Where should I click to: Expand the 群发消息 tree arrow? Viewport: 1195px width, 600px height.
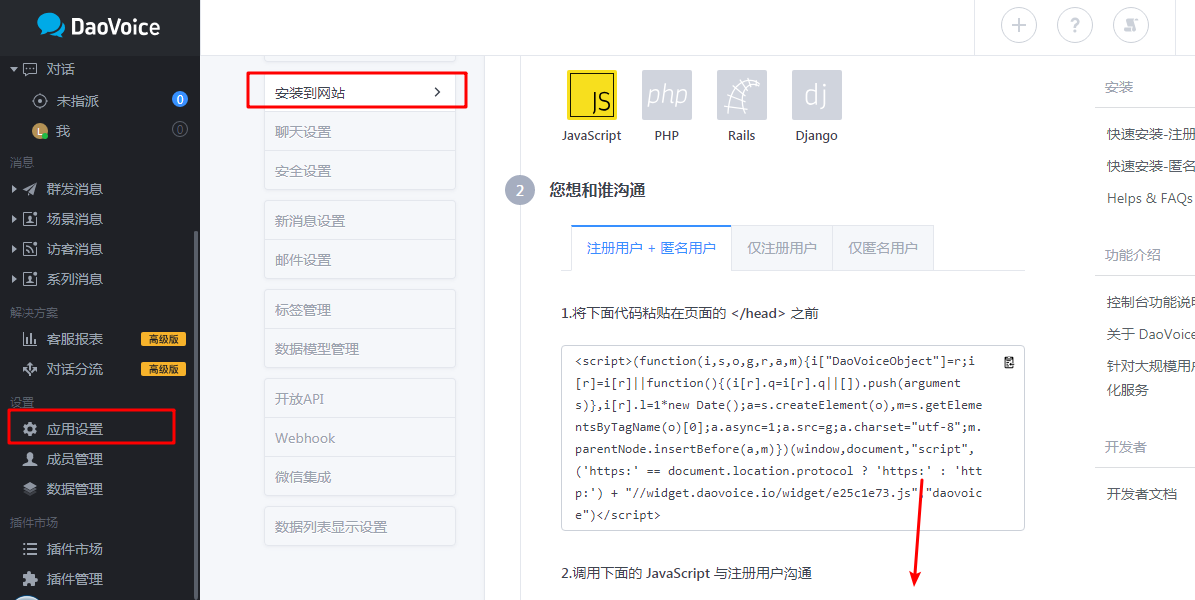click(14, 189)
